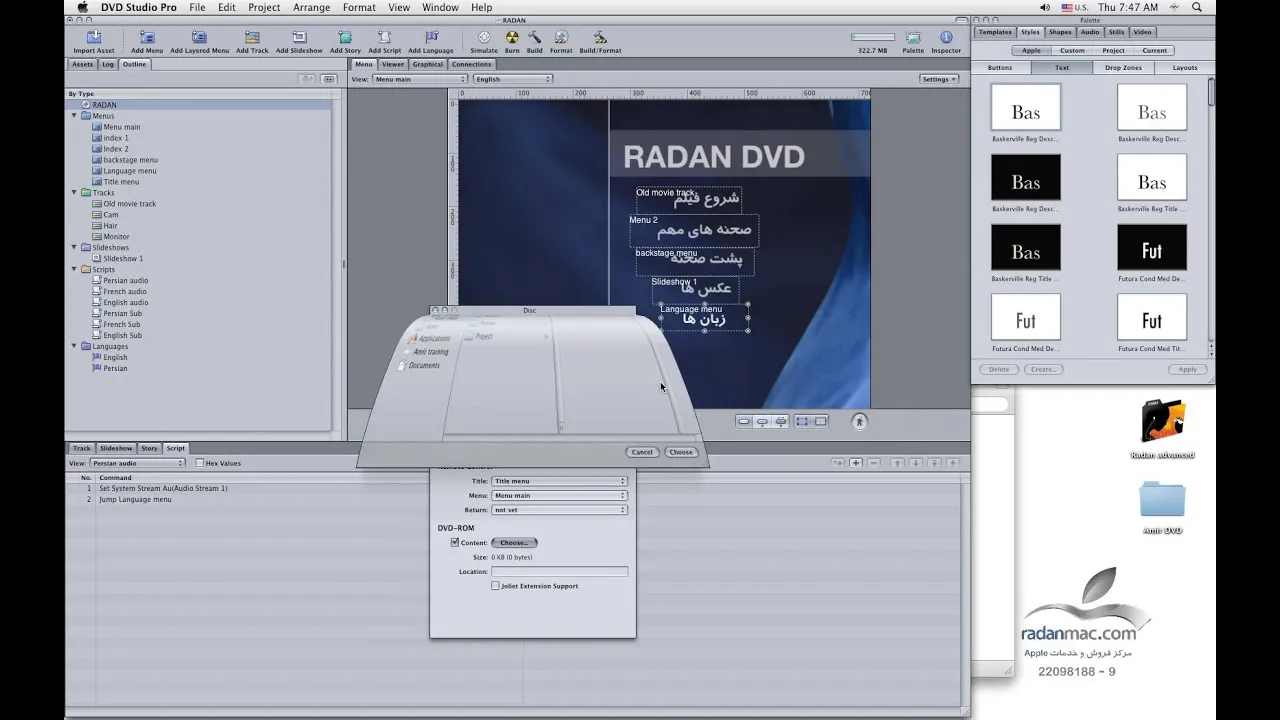Uncheck the DVD-ROM Content checkbox
Screen dimensions: 1280x720
pos(455,542)
